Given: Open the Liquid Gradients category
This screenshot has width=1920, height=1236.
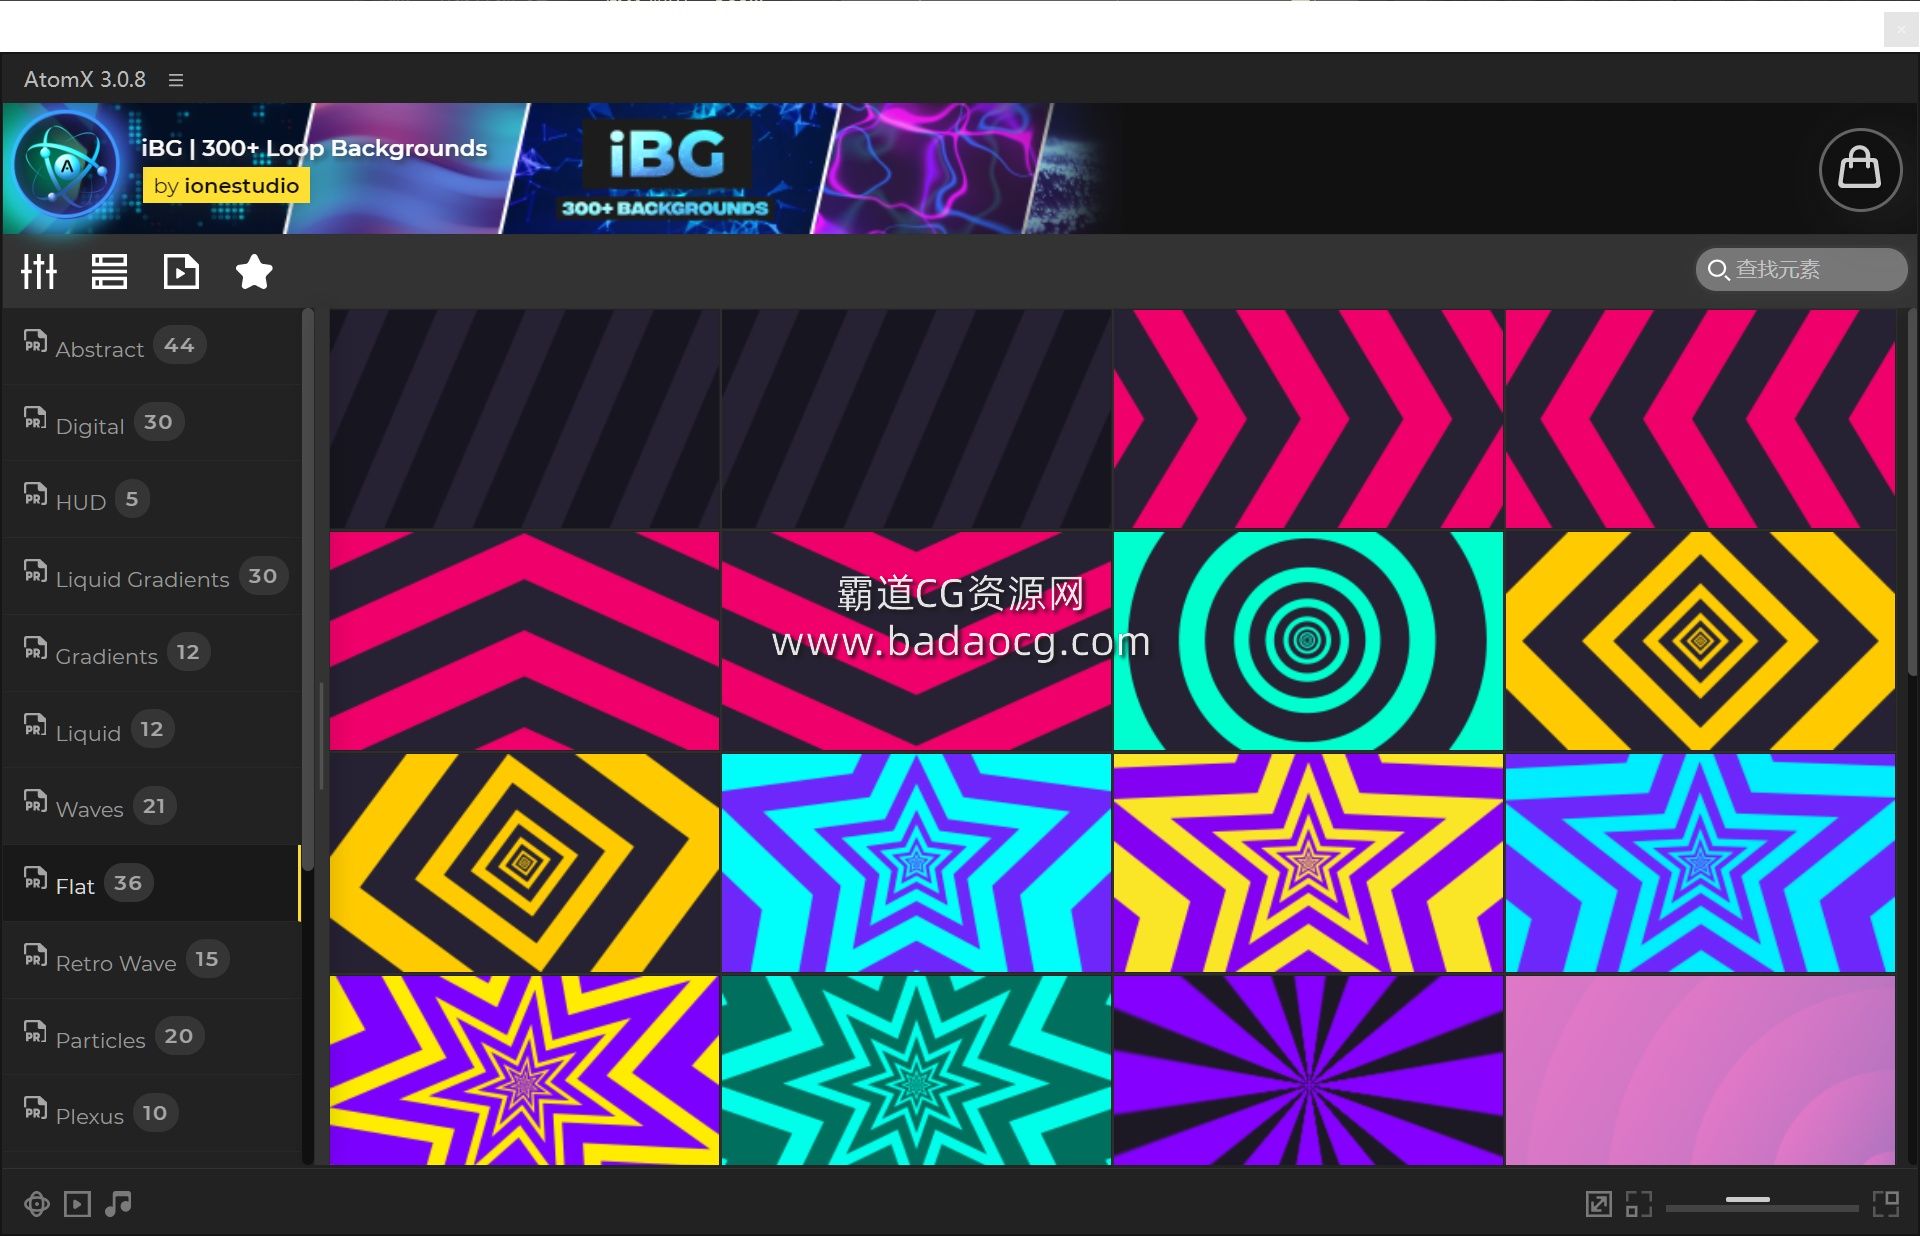Looking at the screenshot, I should pos(151,577).
